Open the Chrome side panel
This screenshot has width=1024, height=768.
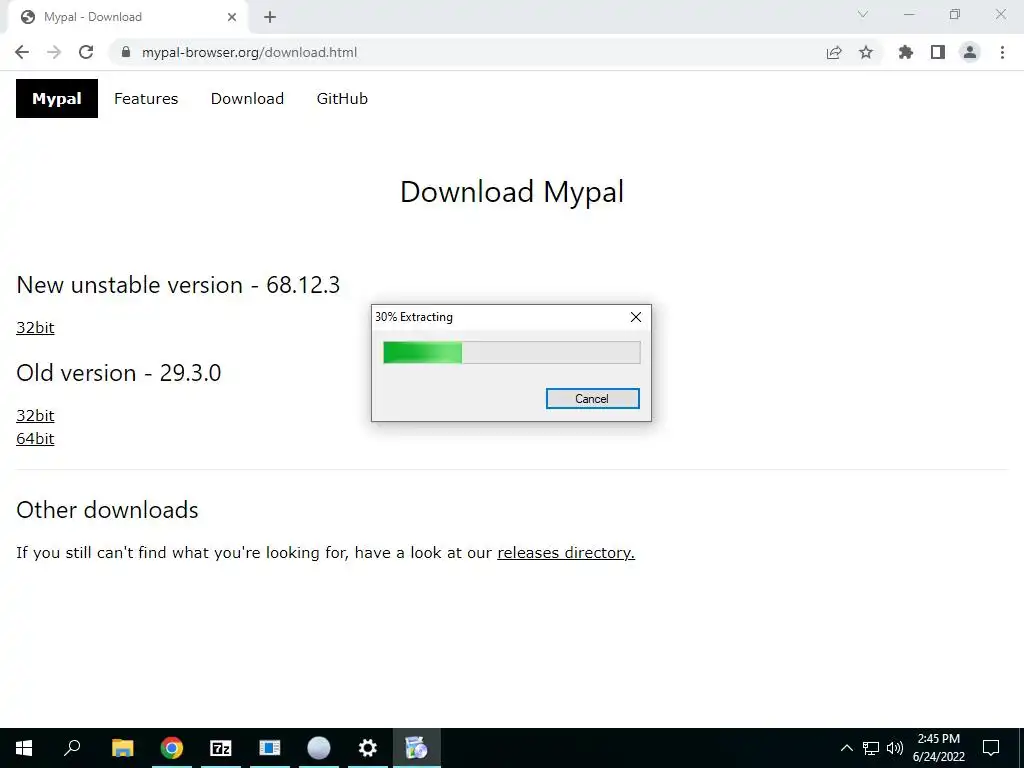938,52
